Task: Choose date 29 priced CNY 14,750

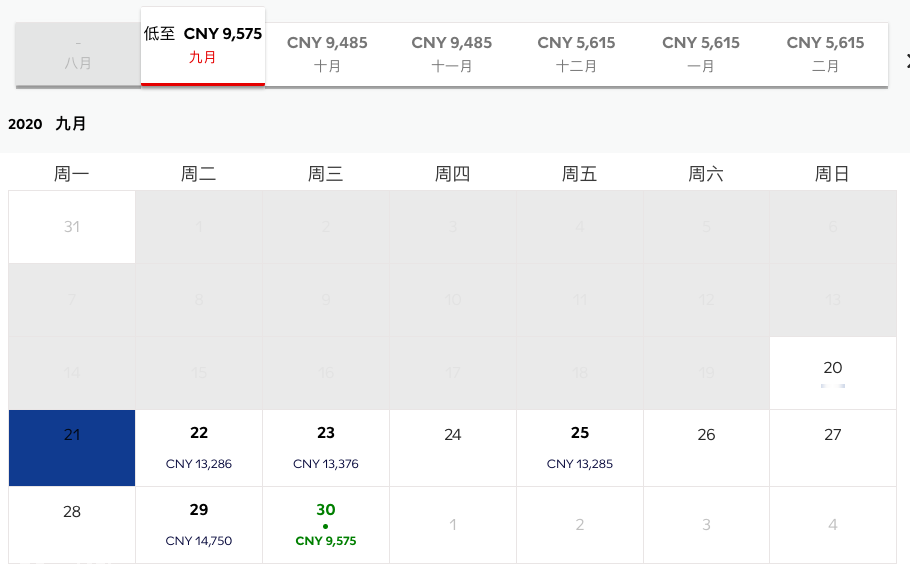Action: (x=199, y=525)
